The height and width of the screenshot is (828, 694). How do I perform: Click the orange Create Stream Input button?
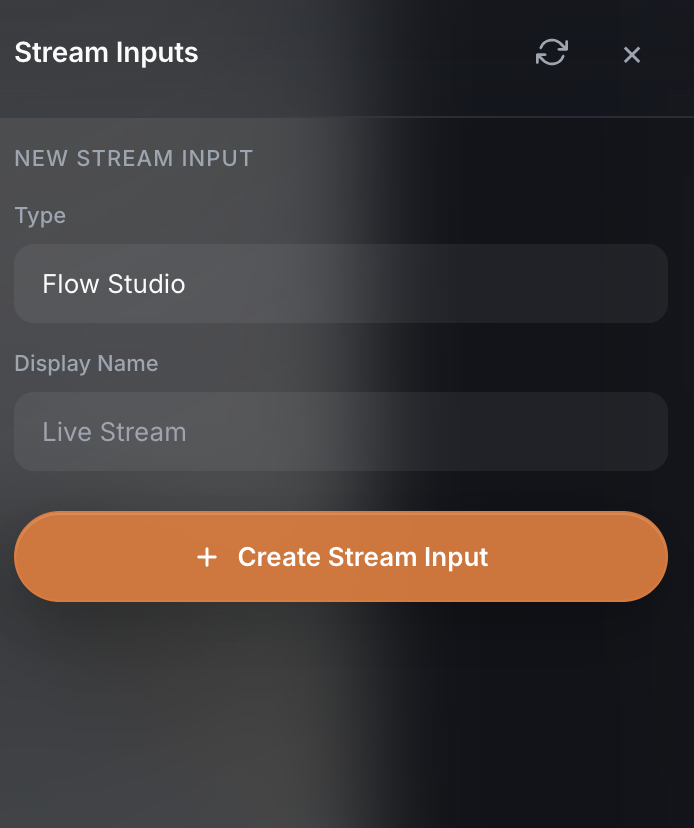pyautogui.click(x=340, y=557)
